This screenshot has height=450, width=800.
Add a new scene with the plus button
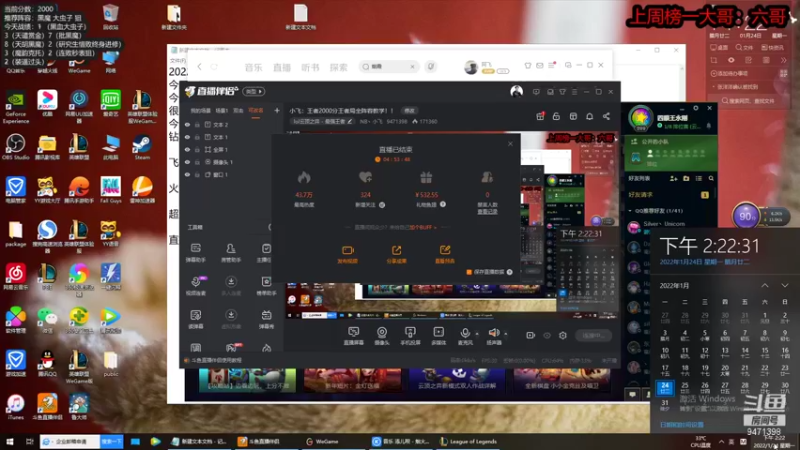click(277, 110)
